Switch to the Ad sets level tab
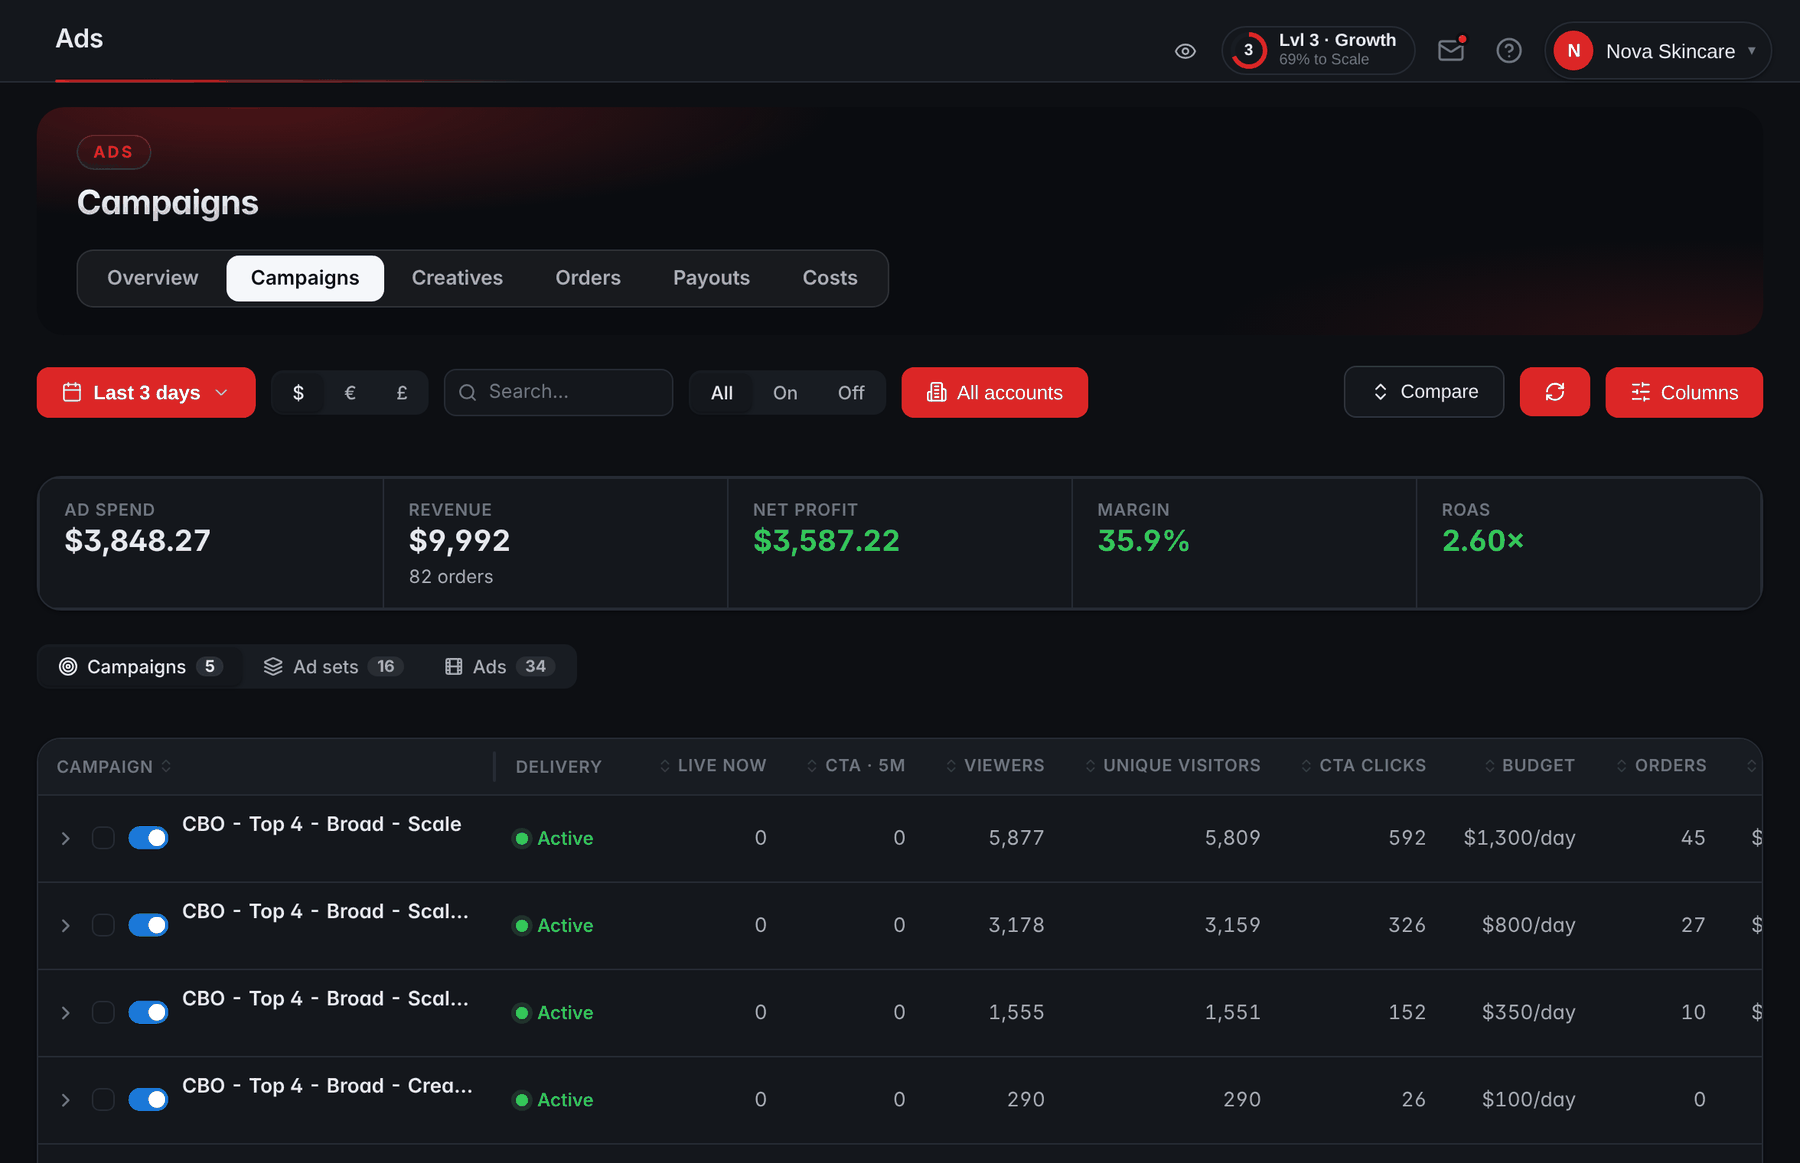This screenshot has height=1163, width=1800. point(332,667)
